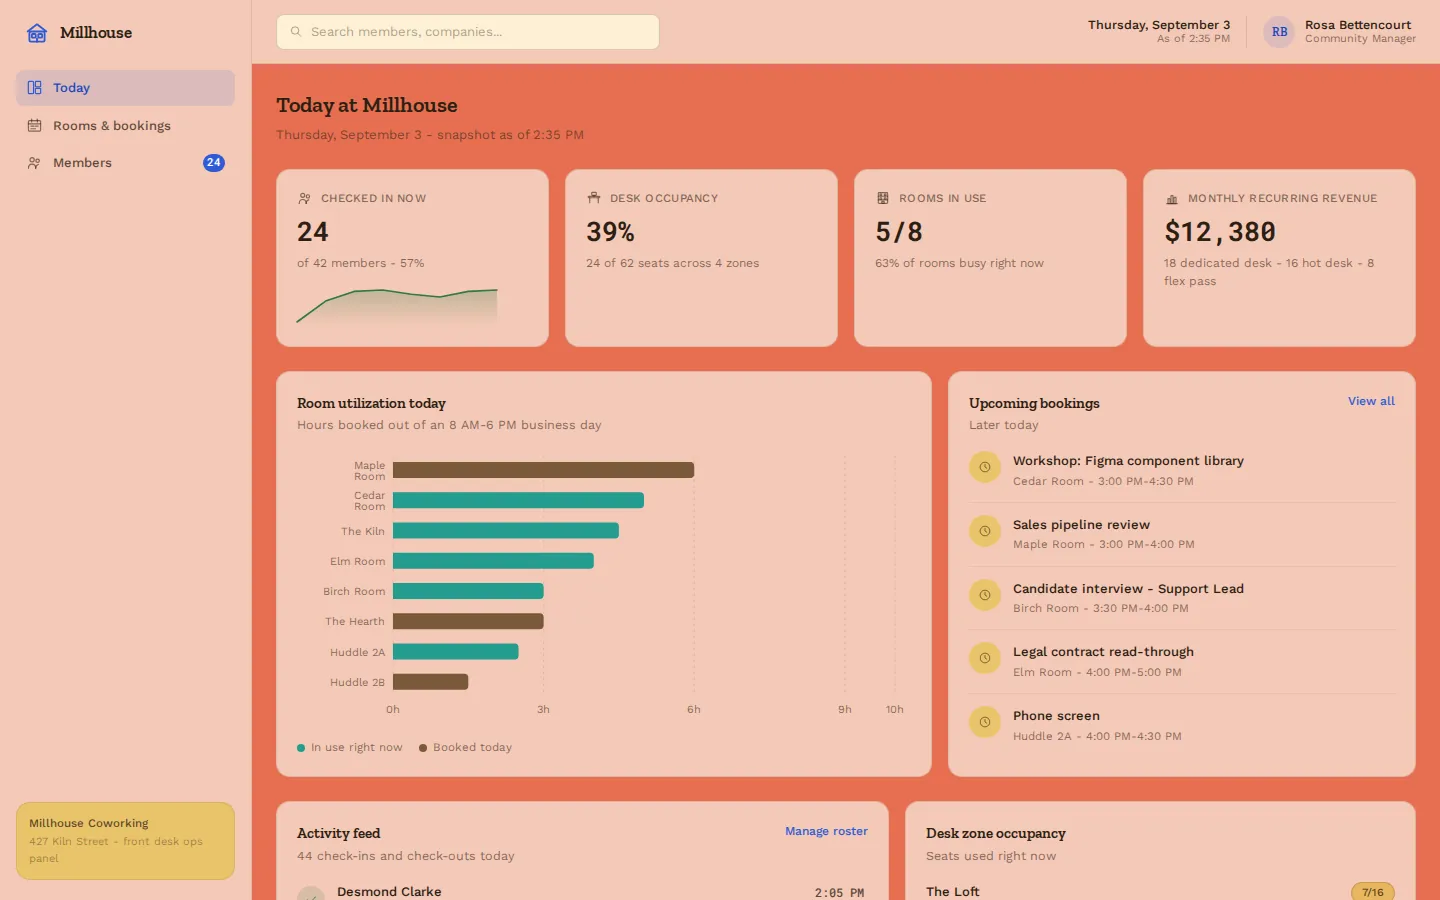Open View all upcoming bookings
1440x900 pixels.
tap(1371, 401)
